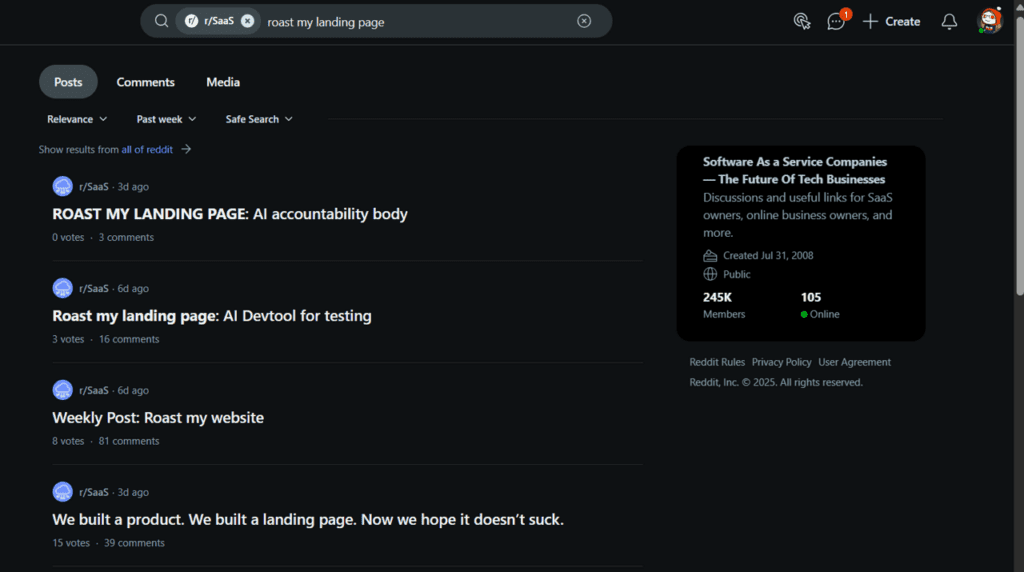
Task: Clear the search query text
Action: (x=584, y=21)
